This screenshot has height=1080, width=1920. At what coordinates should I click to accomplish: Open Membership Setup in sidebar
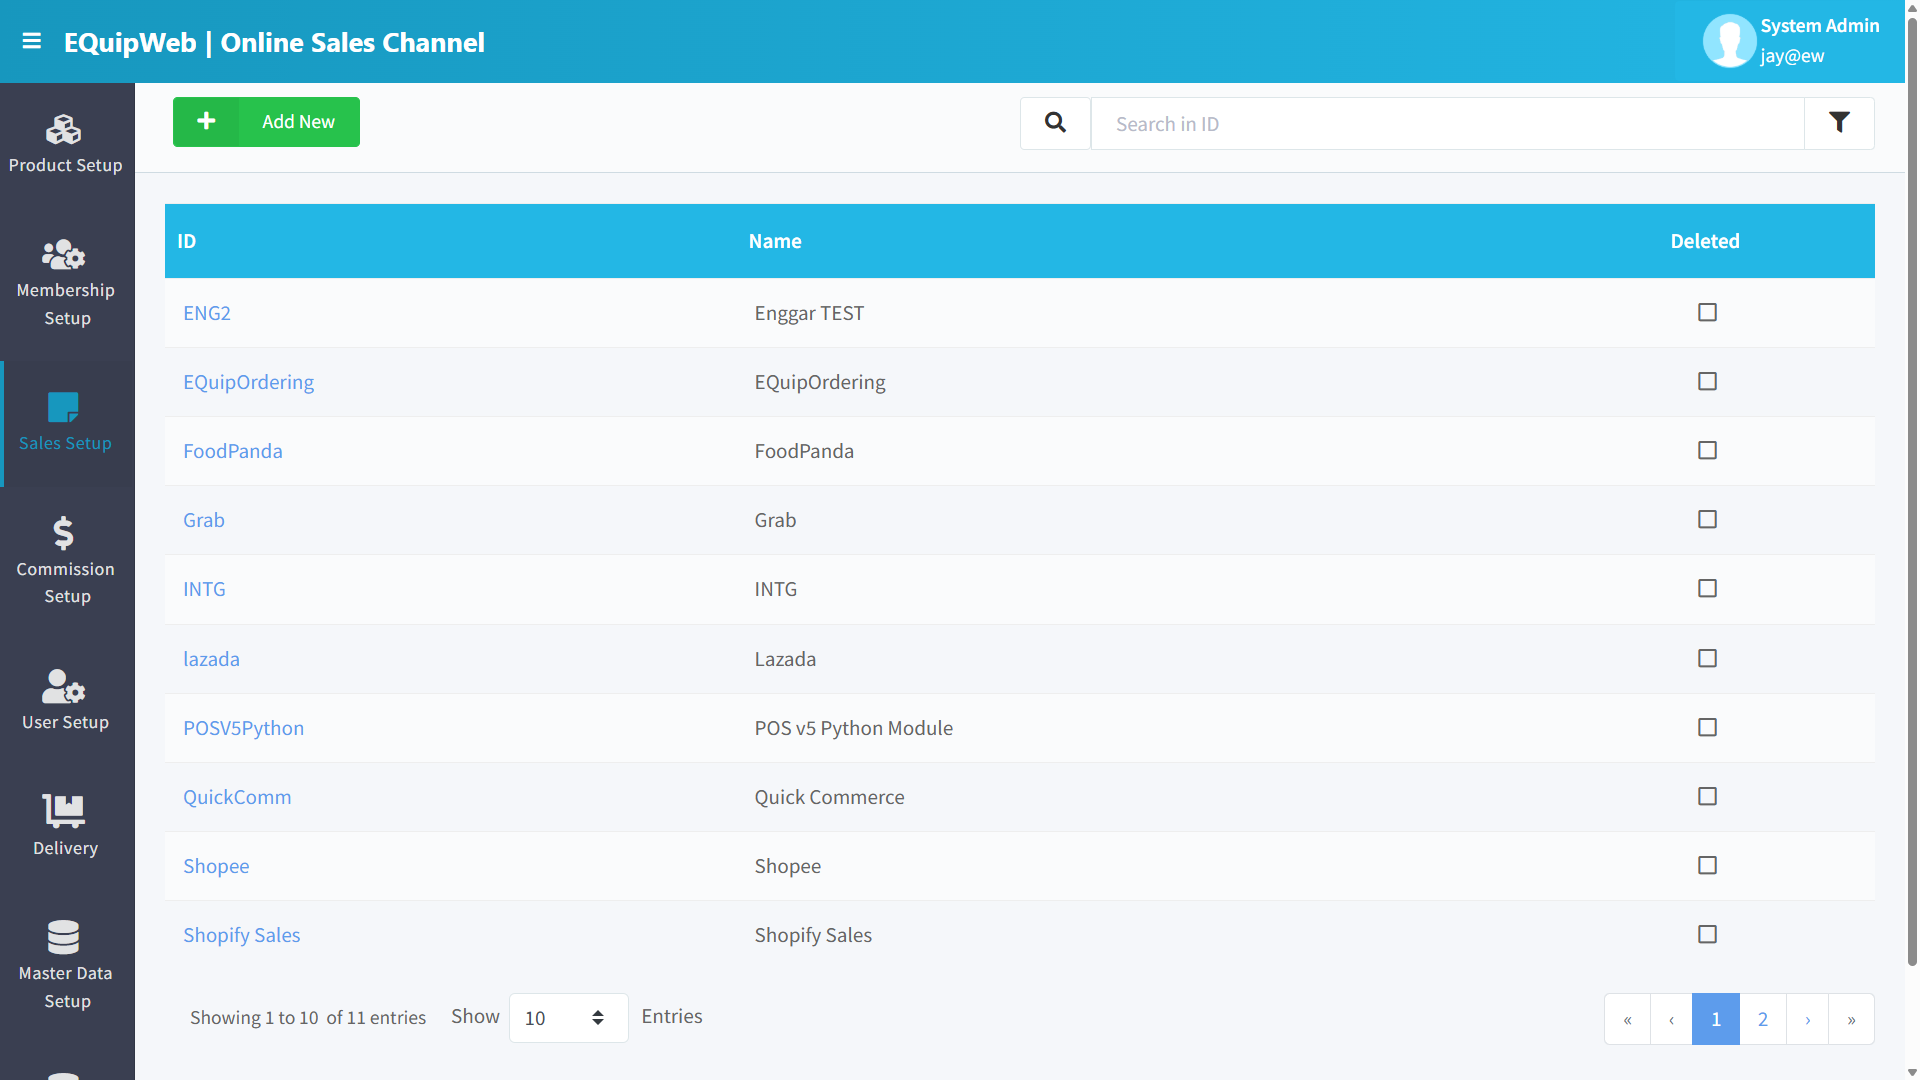(x=66, y=283)
